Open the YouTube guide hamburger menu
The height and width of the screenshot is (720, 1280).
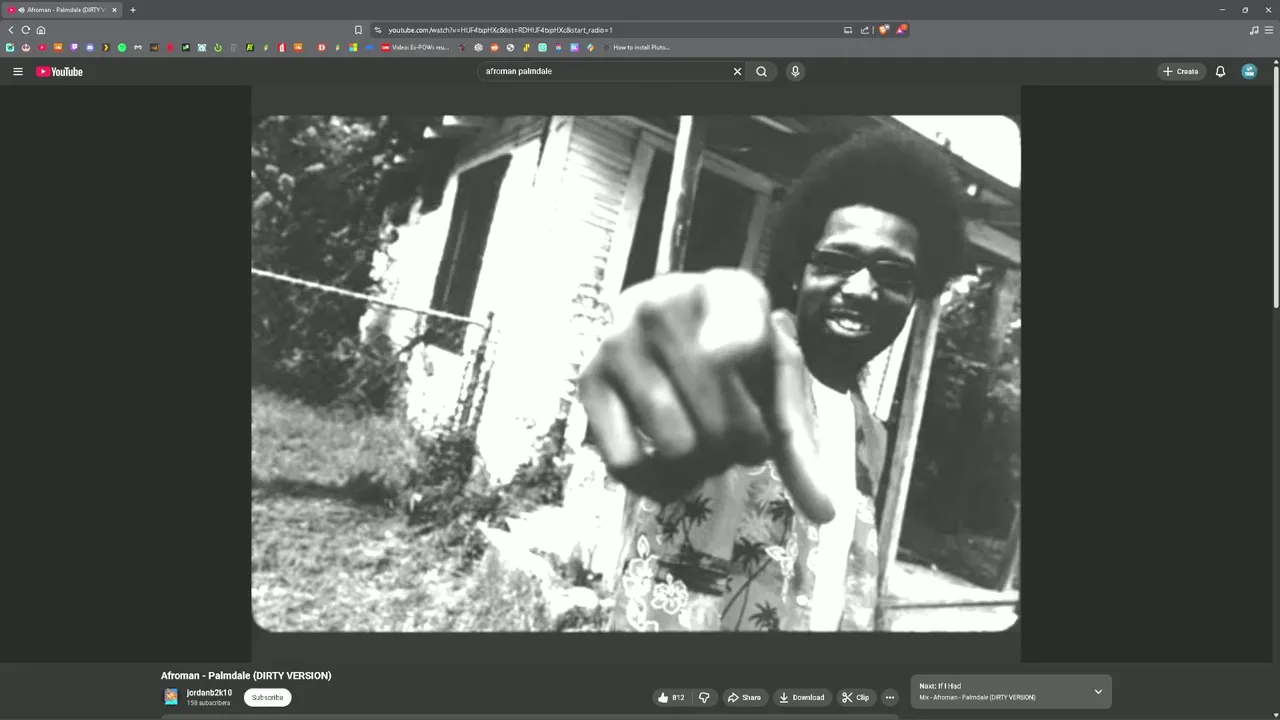[x=17, y=71]
